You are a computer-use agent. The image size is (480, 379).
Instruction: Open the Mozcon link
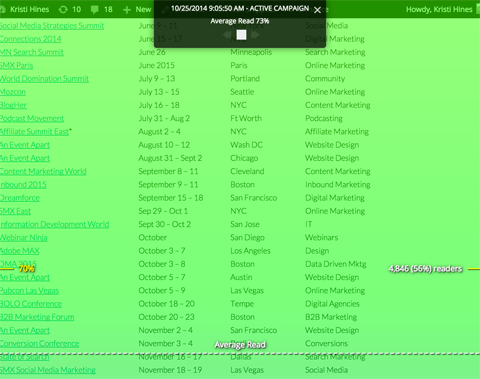13,92
